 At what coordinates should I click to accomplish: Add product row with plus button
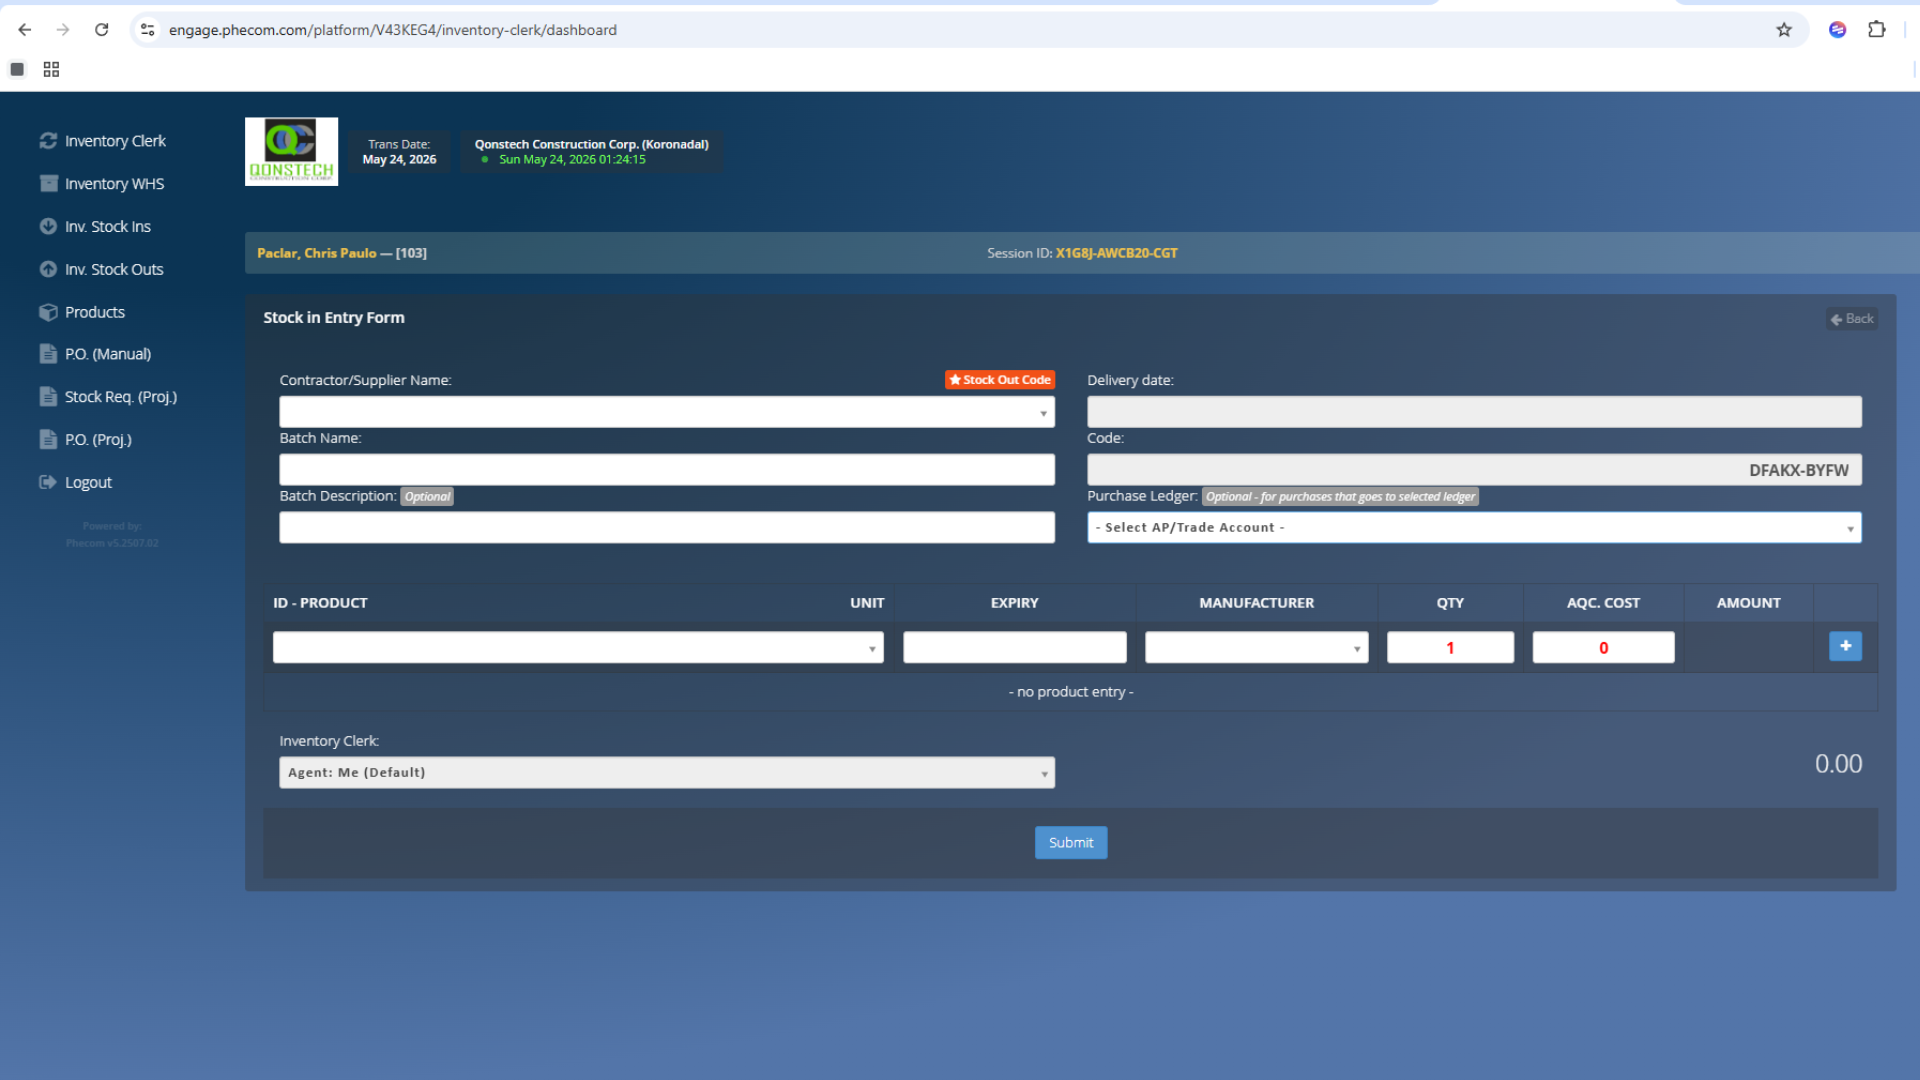click(x=1845, y=647)
